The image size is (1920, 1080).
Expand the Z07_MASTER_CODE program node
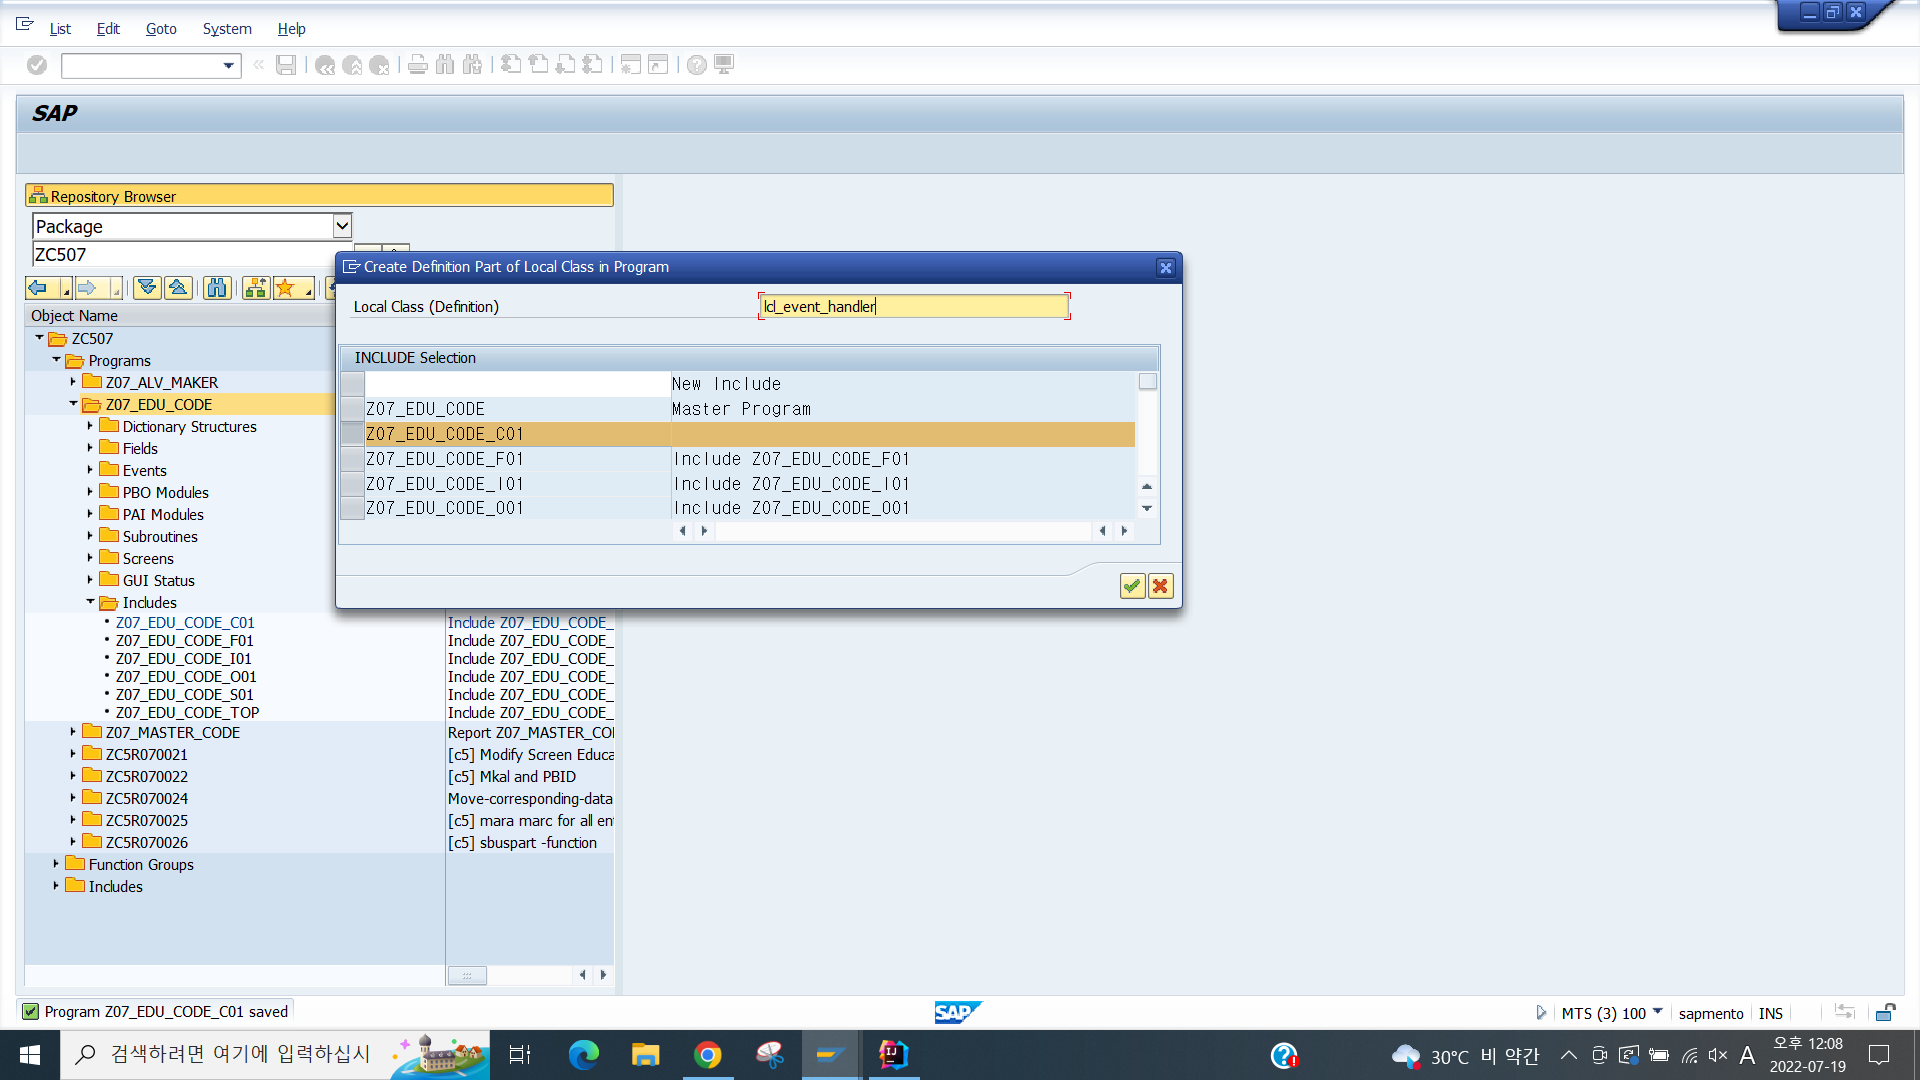(73, 732)
